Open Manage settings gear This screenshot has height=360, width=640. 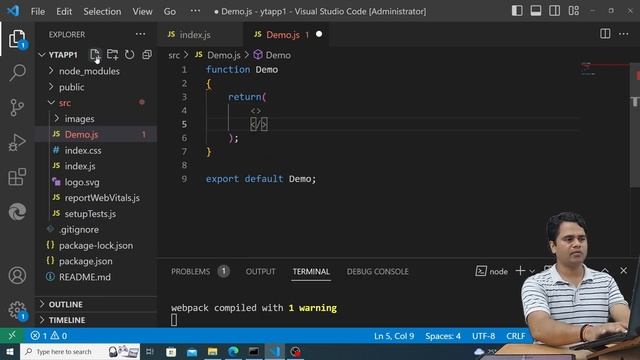tap(17, 310)
